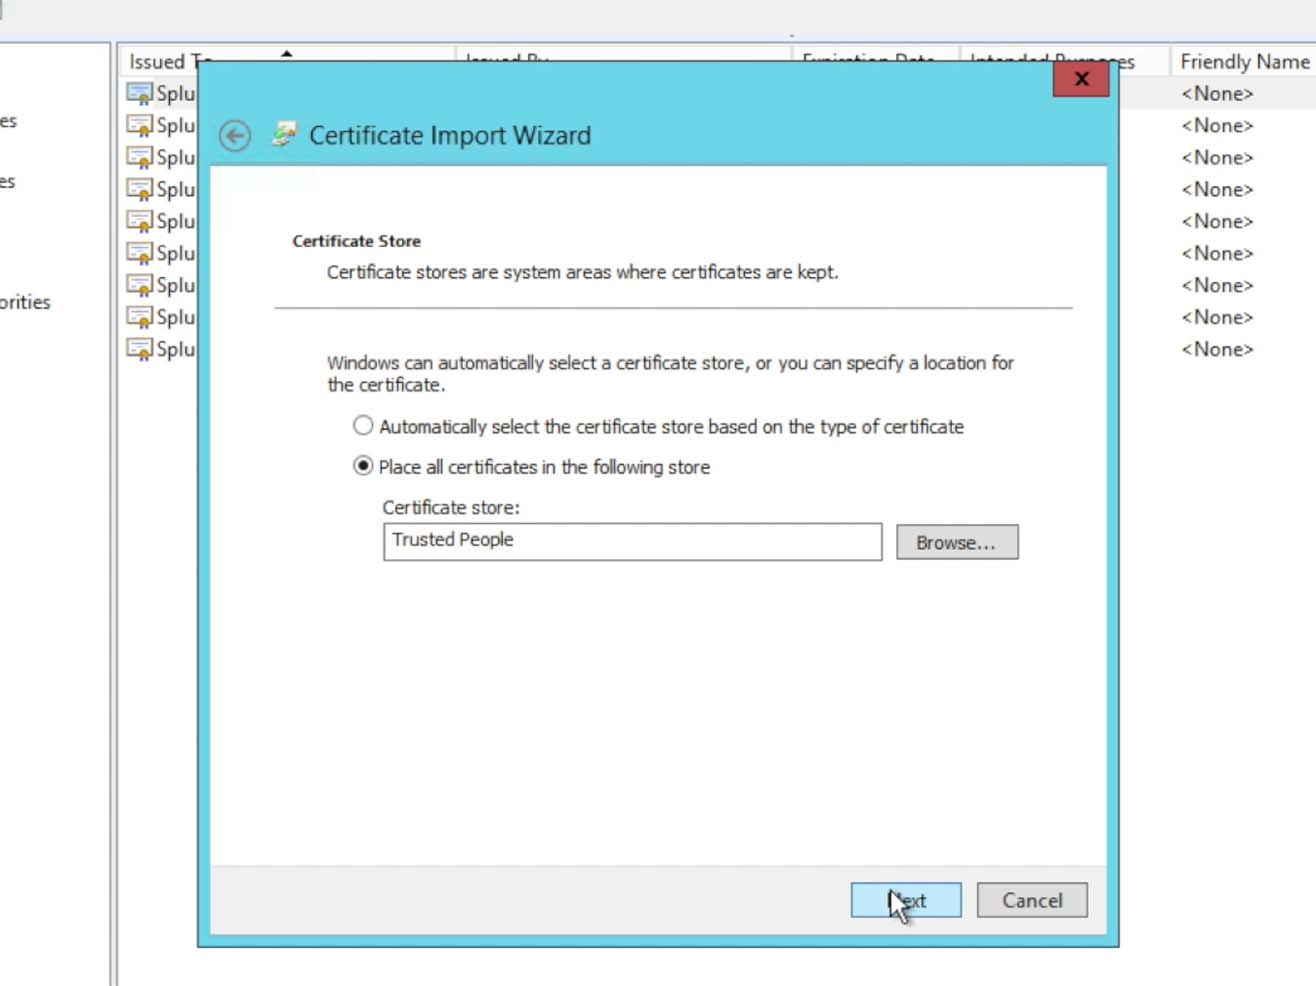The image size is (1316, 986).
Task: Select the last certificate icon in the list
Action: click(139, 350)
